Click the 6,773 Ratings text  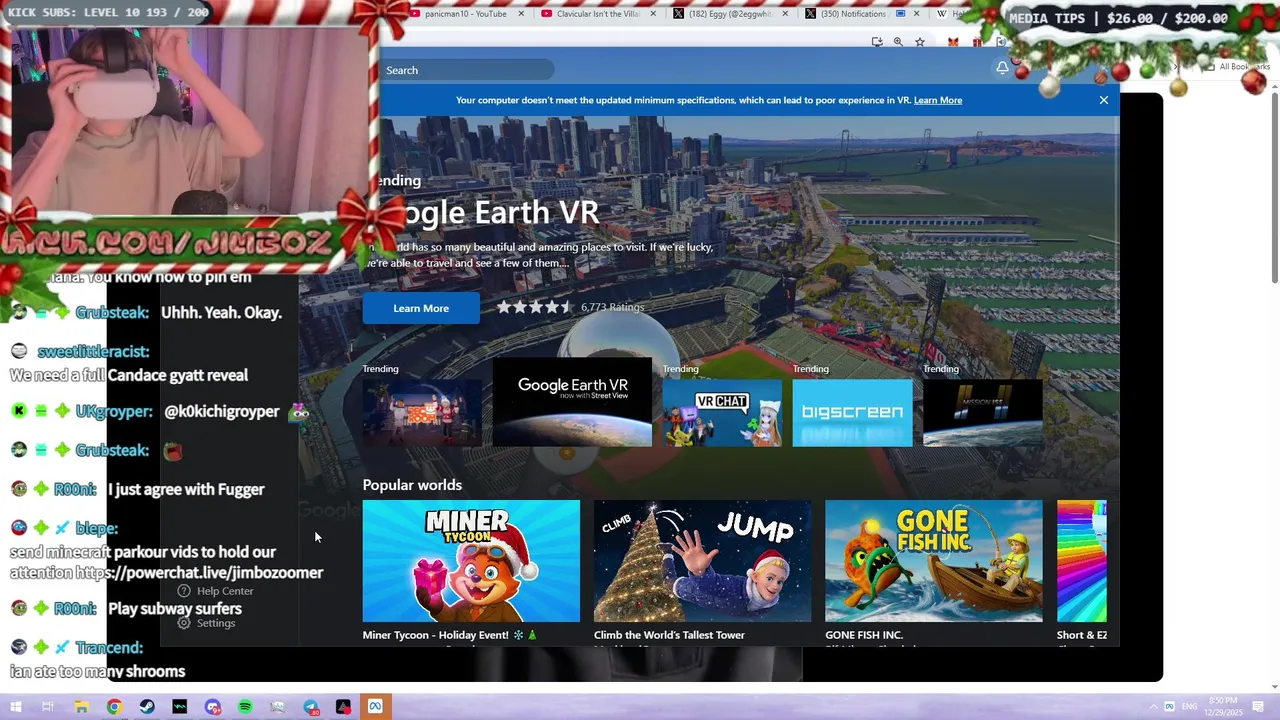[x=612, y=307]
